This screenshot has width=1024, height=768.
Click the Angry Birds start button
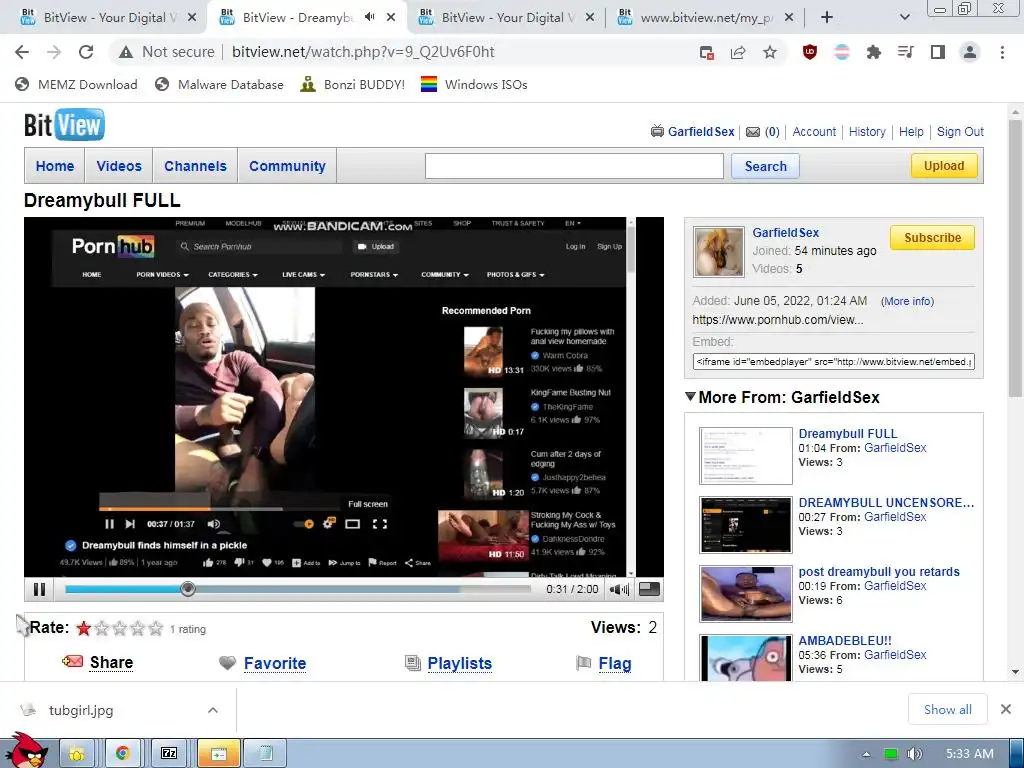[x=26, y=751]
